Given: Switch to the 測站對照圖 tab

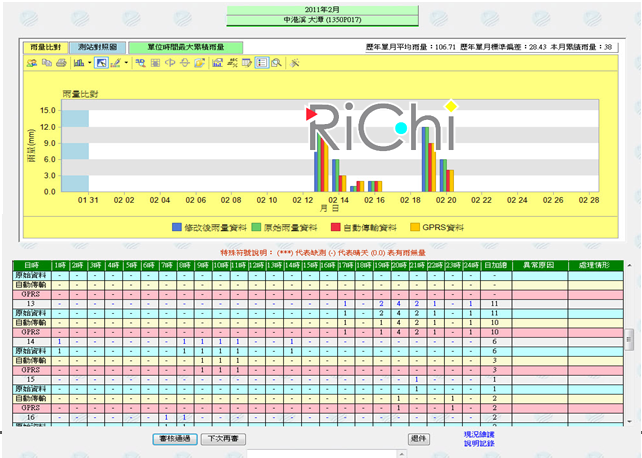Looking at the screenshot, I should coord(97,47).
